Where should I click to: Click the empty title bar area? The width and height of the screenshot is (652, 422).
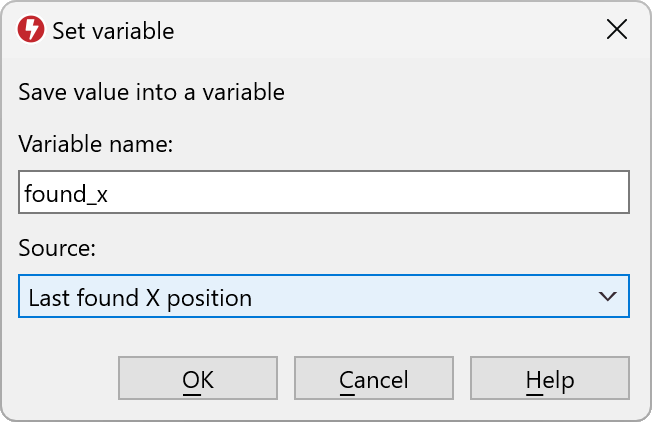click(380, 31)
